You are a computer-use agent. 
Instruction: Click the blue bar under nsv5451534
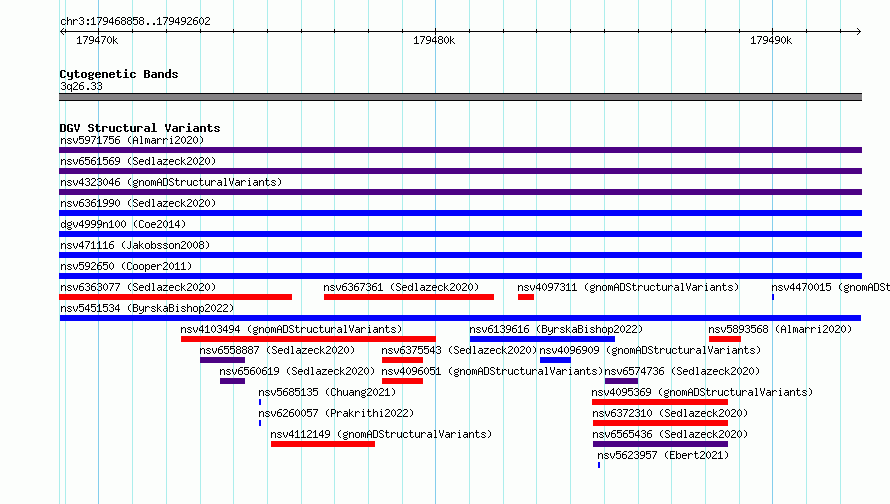pyautogui.click(x=460, y=318)
